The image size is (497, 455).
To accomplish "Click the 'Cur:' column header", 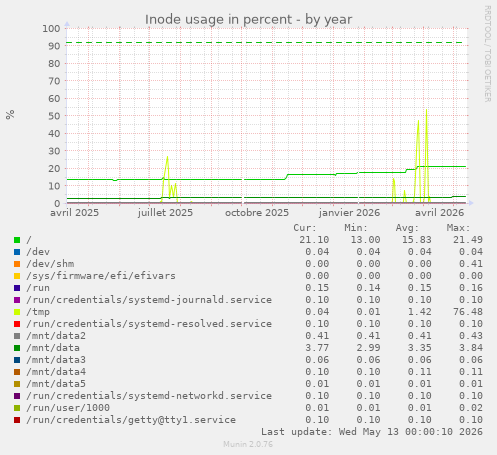I will [x=305, y=228].
